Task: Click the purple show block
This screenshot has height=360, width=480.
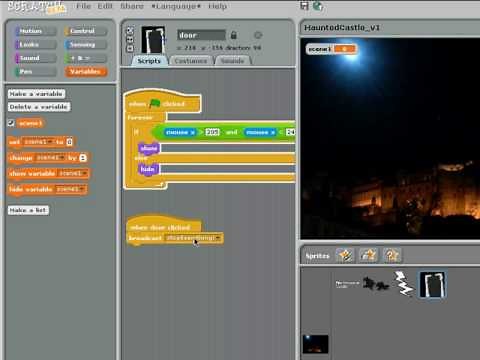Action: coord(149,148)
